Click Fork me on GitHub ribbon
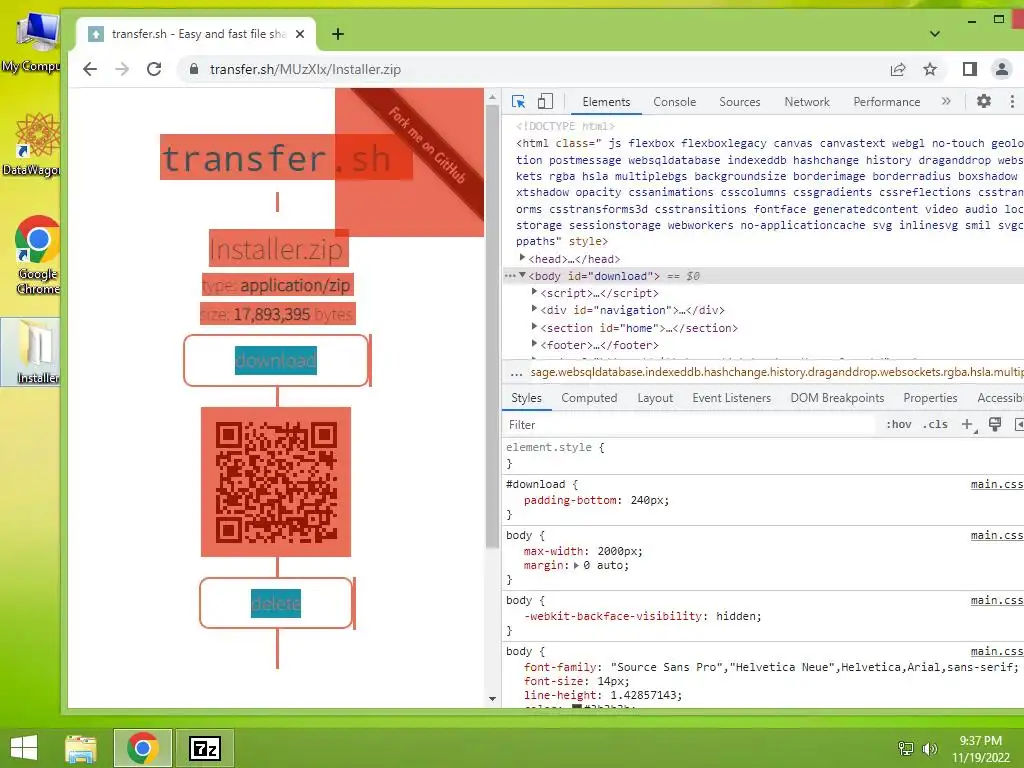The height and width of the screenshot is (768, 1024). coord(427,145)
